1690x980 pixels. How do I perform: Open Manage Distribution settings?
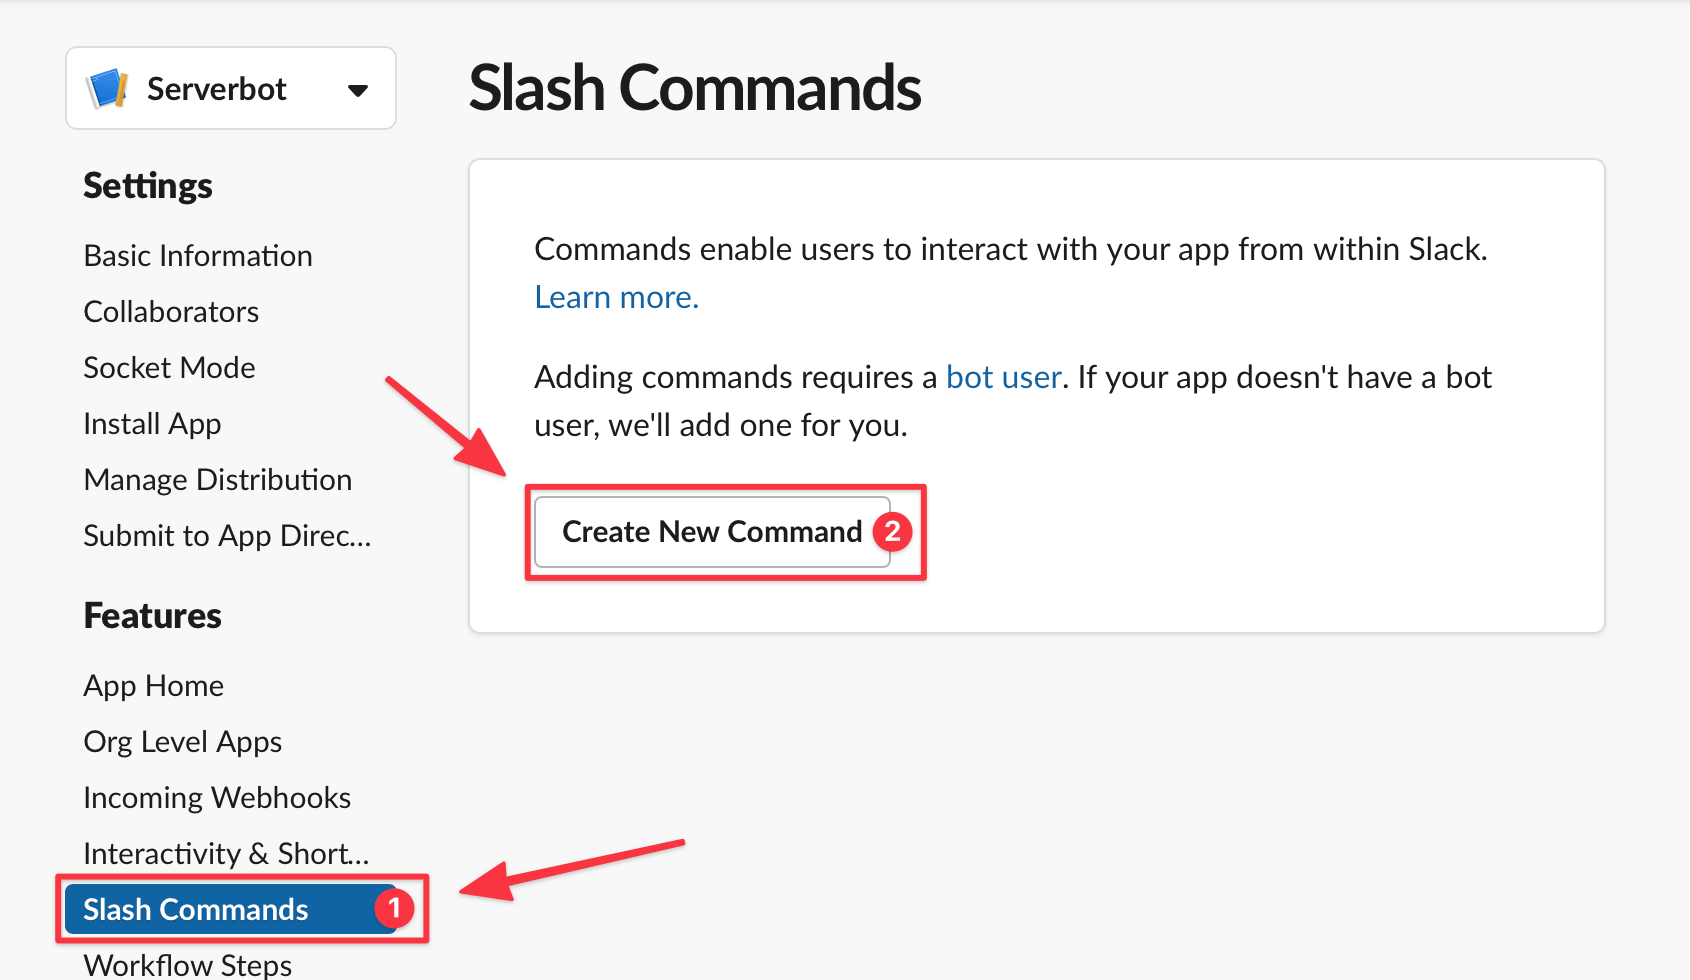coord(217,479)
